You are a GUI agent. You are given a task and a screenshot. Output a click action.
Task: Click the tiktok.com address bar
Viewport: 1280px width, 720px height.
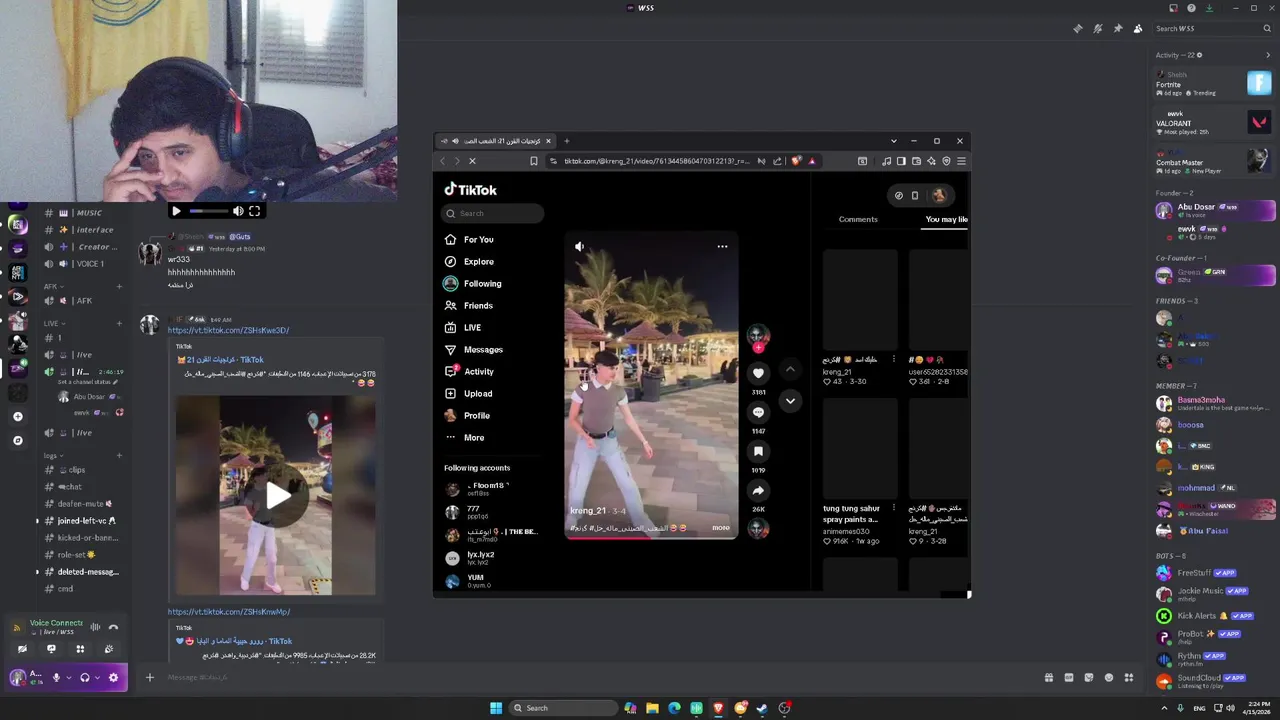[x=656, y=161]
